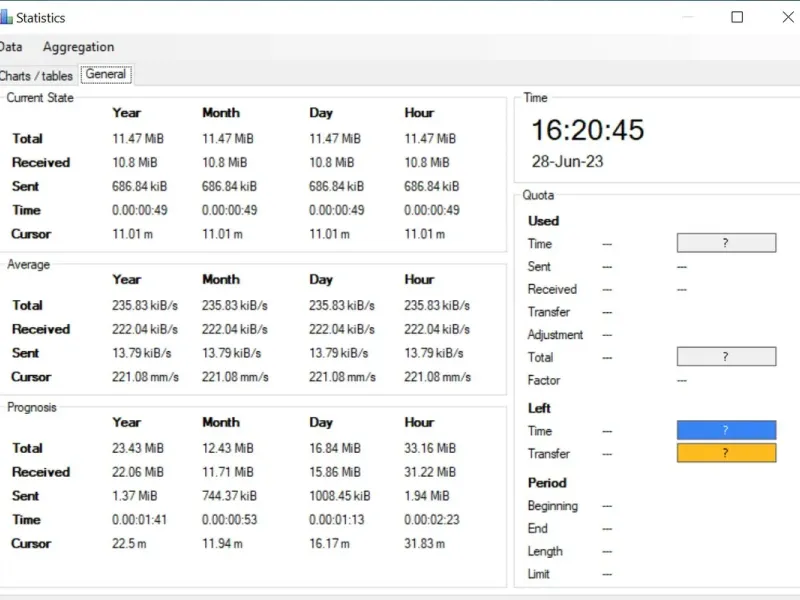
Task: Click the Prognosis Cursor Day value 16.17 m
Action: pos(330,544)
